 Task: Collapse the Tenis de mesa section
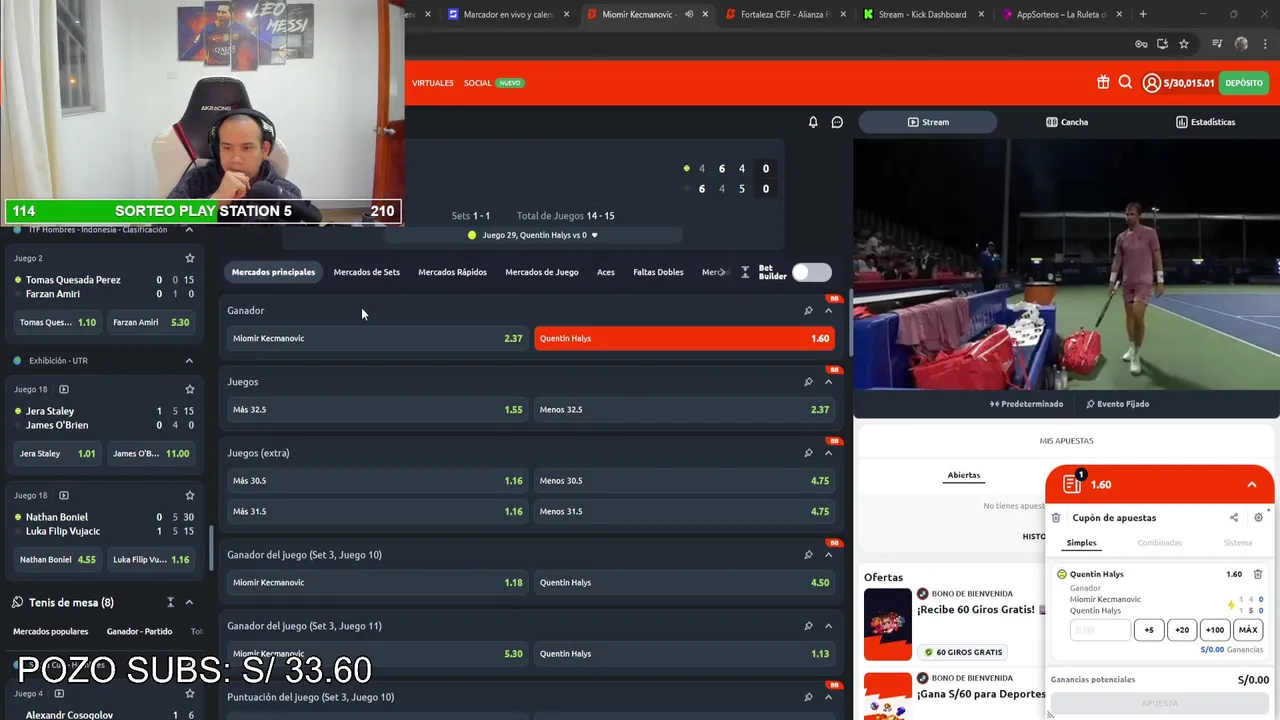[x=189, y=602]
